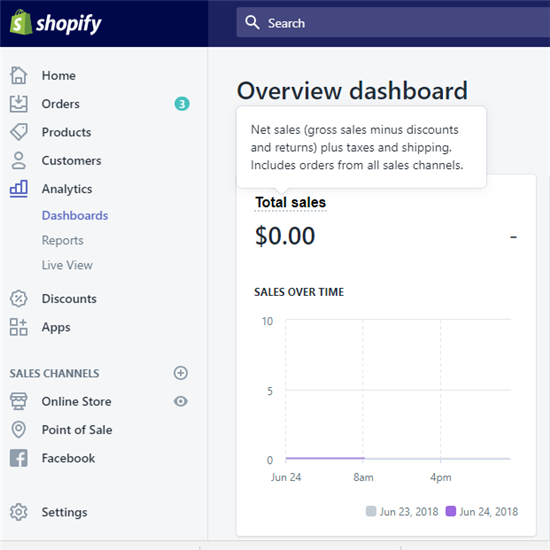550x550 pixels.
Task: Click the Point of Sale pin icon
Action: tap(19, 430)
